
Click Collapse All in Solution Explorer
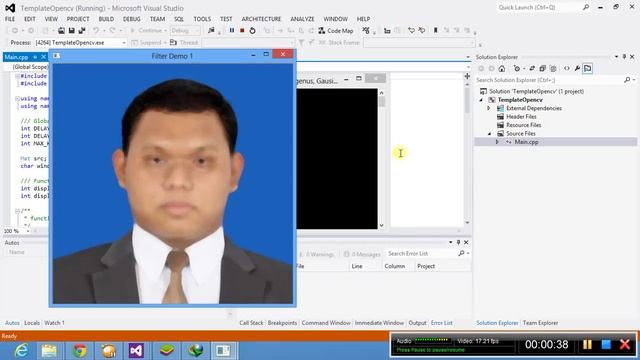pos(542,69)
